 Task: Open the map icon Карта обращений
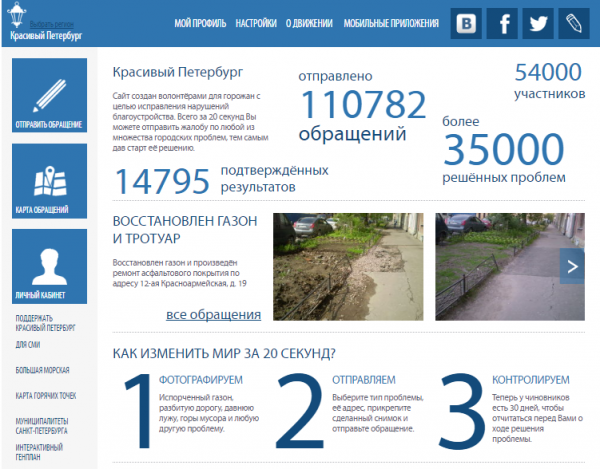[49, 181]
